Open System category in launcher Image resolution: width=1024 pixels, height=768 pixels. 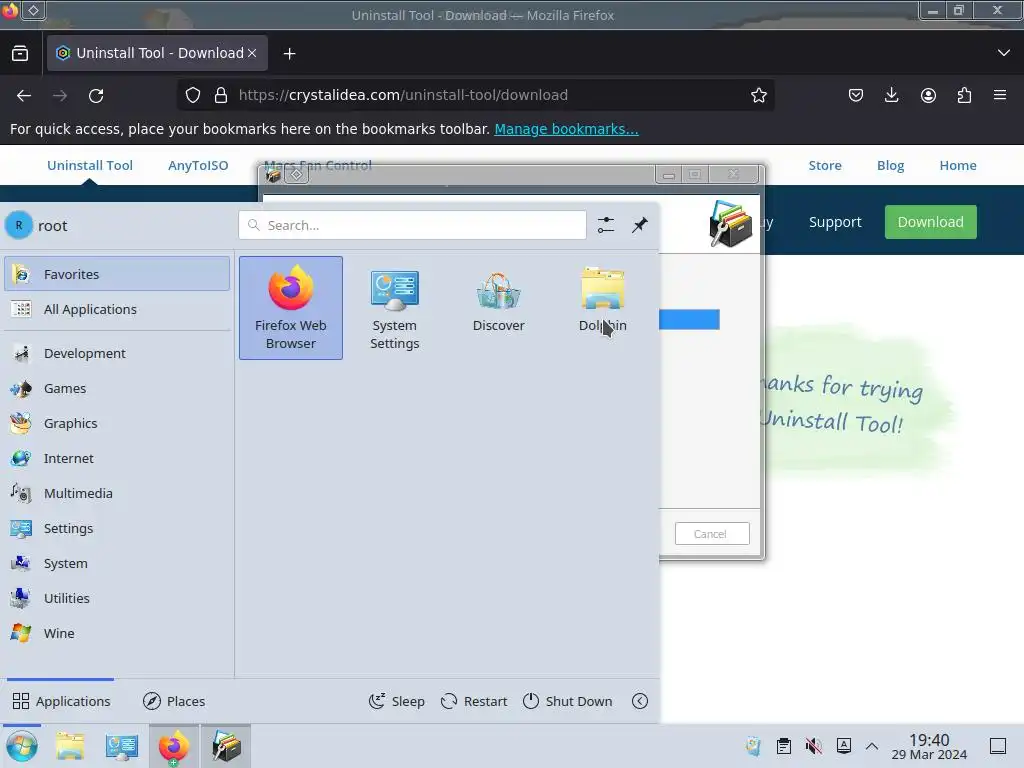coord(117,563)
